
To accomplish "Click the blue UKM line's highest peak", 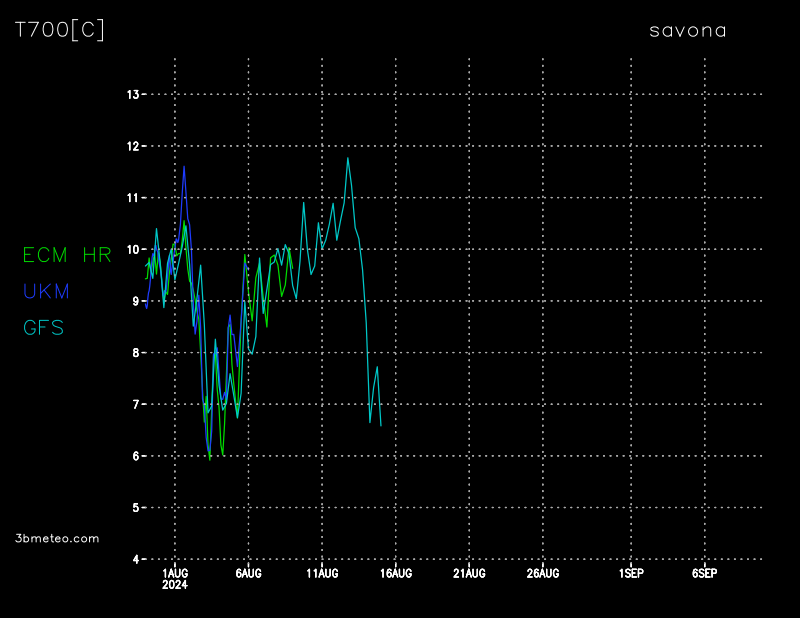I will coord(184,167).
